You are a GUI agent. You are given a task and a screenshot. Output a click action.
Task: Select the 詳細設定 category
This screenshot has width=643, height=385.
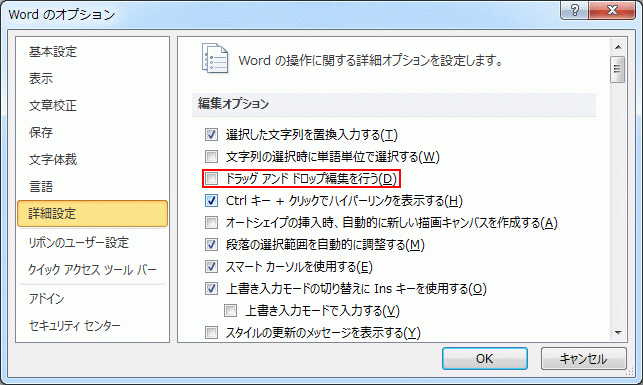93,214
